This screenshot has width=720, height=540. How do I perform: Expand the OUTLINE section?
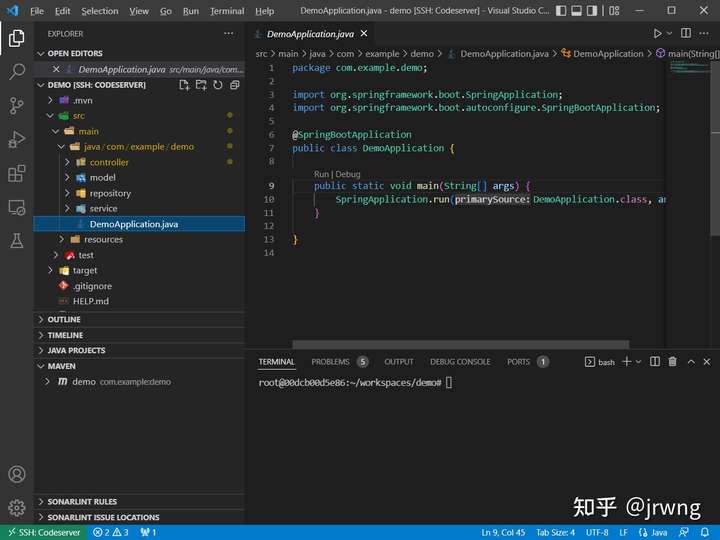[x=139, y=320]
